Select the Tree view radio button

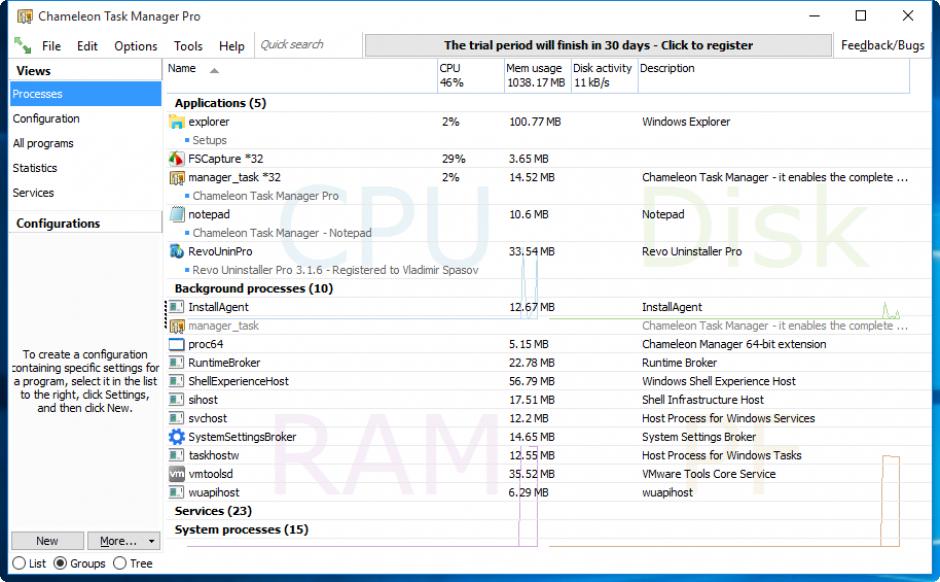coord(120,563)
